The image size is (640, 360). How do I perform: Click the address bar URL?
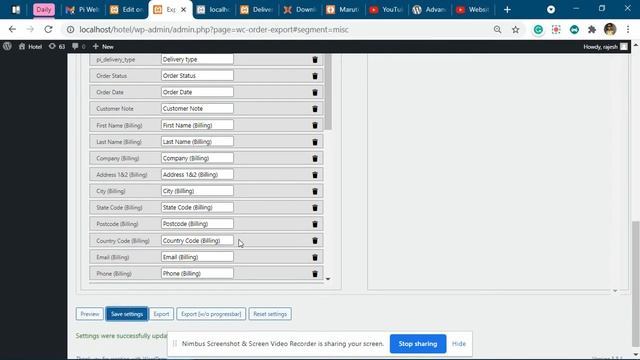[x=214, y=29]
